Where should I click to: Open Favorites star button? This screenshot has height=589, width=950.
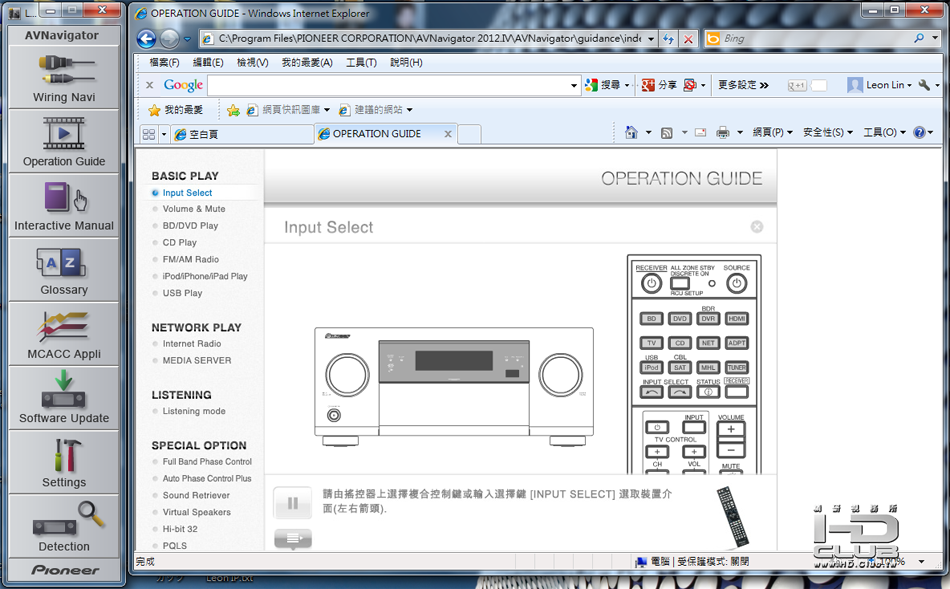(176, 110)
